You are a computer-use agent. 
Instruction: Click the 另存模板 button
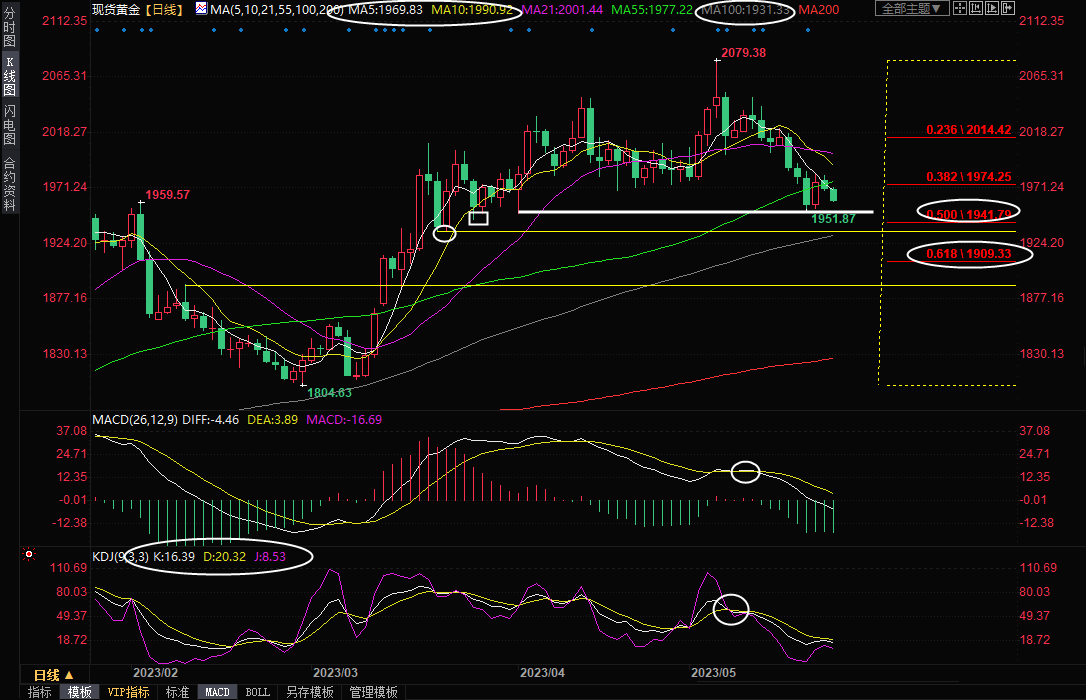(x=310, y=692)
